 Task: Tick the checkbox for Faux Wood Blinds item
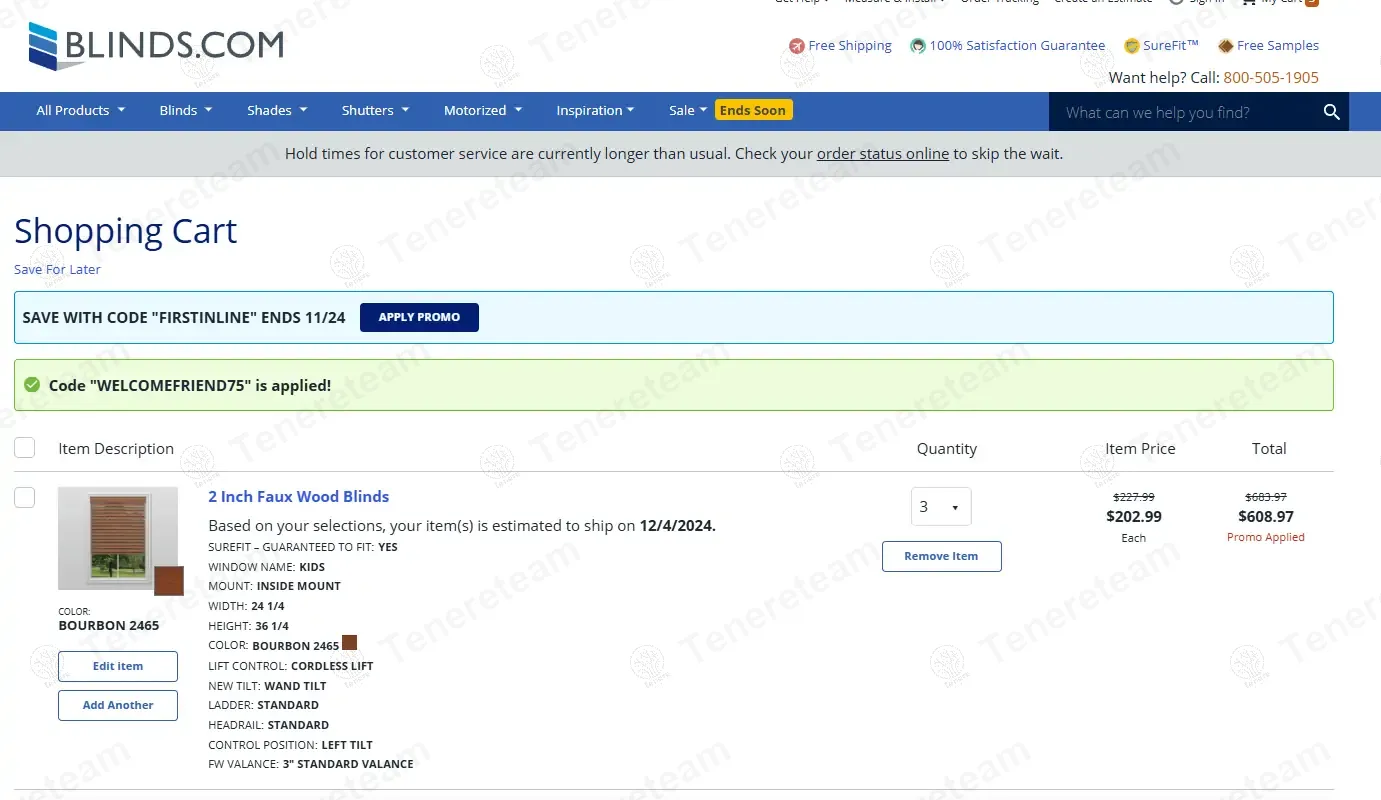tap(25, 497)
